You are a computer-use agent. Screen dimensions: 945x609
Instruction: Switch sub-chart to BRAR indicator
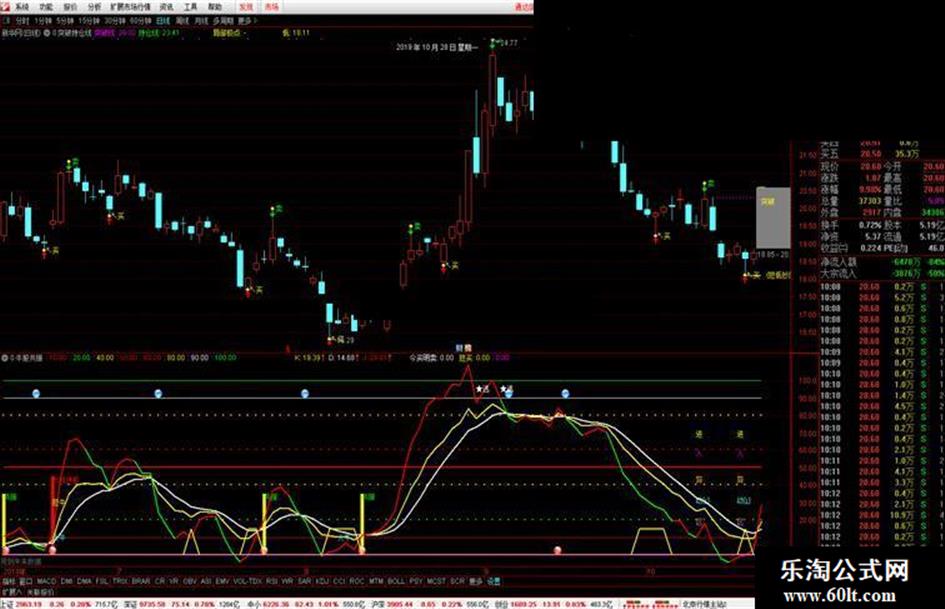141,581
